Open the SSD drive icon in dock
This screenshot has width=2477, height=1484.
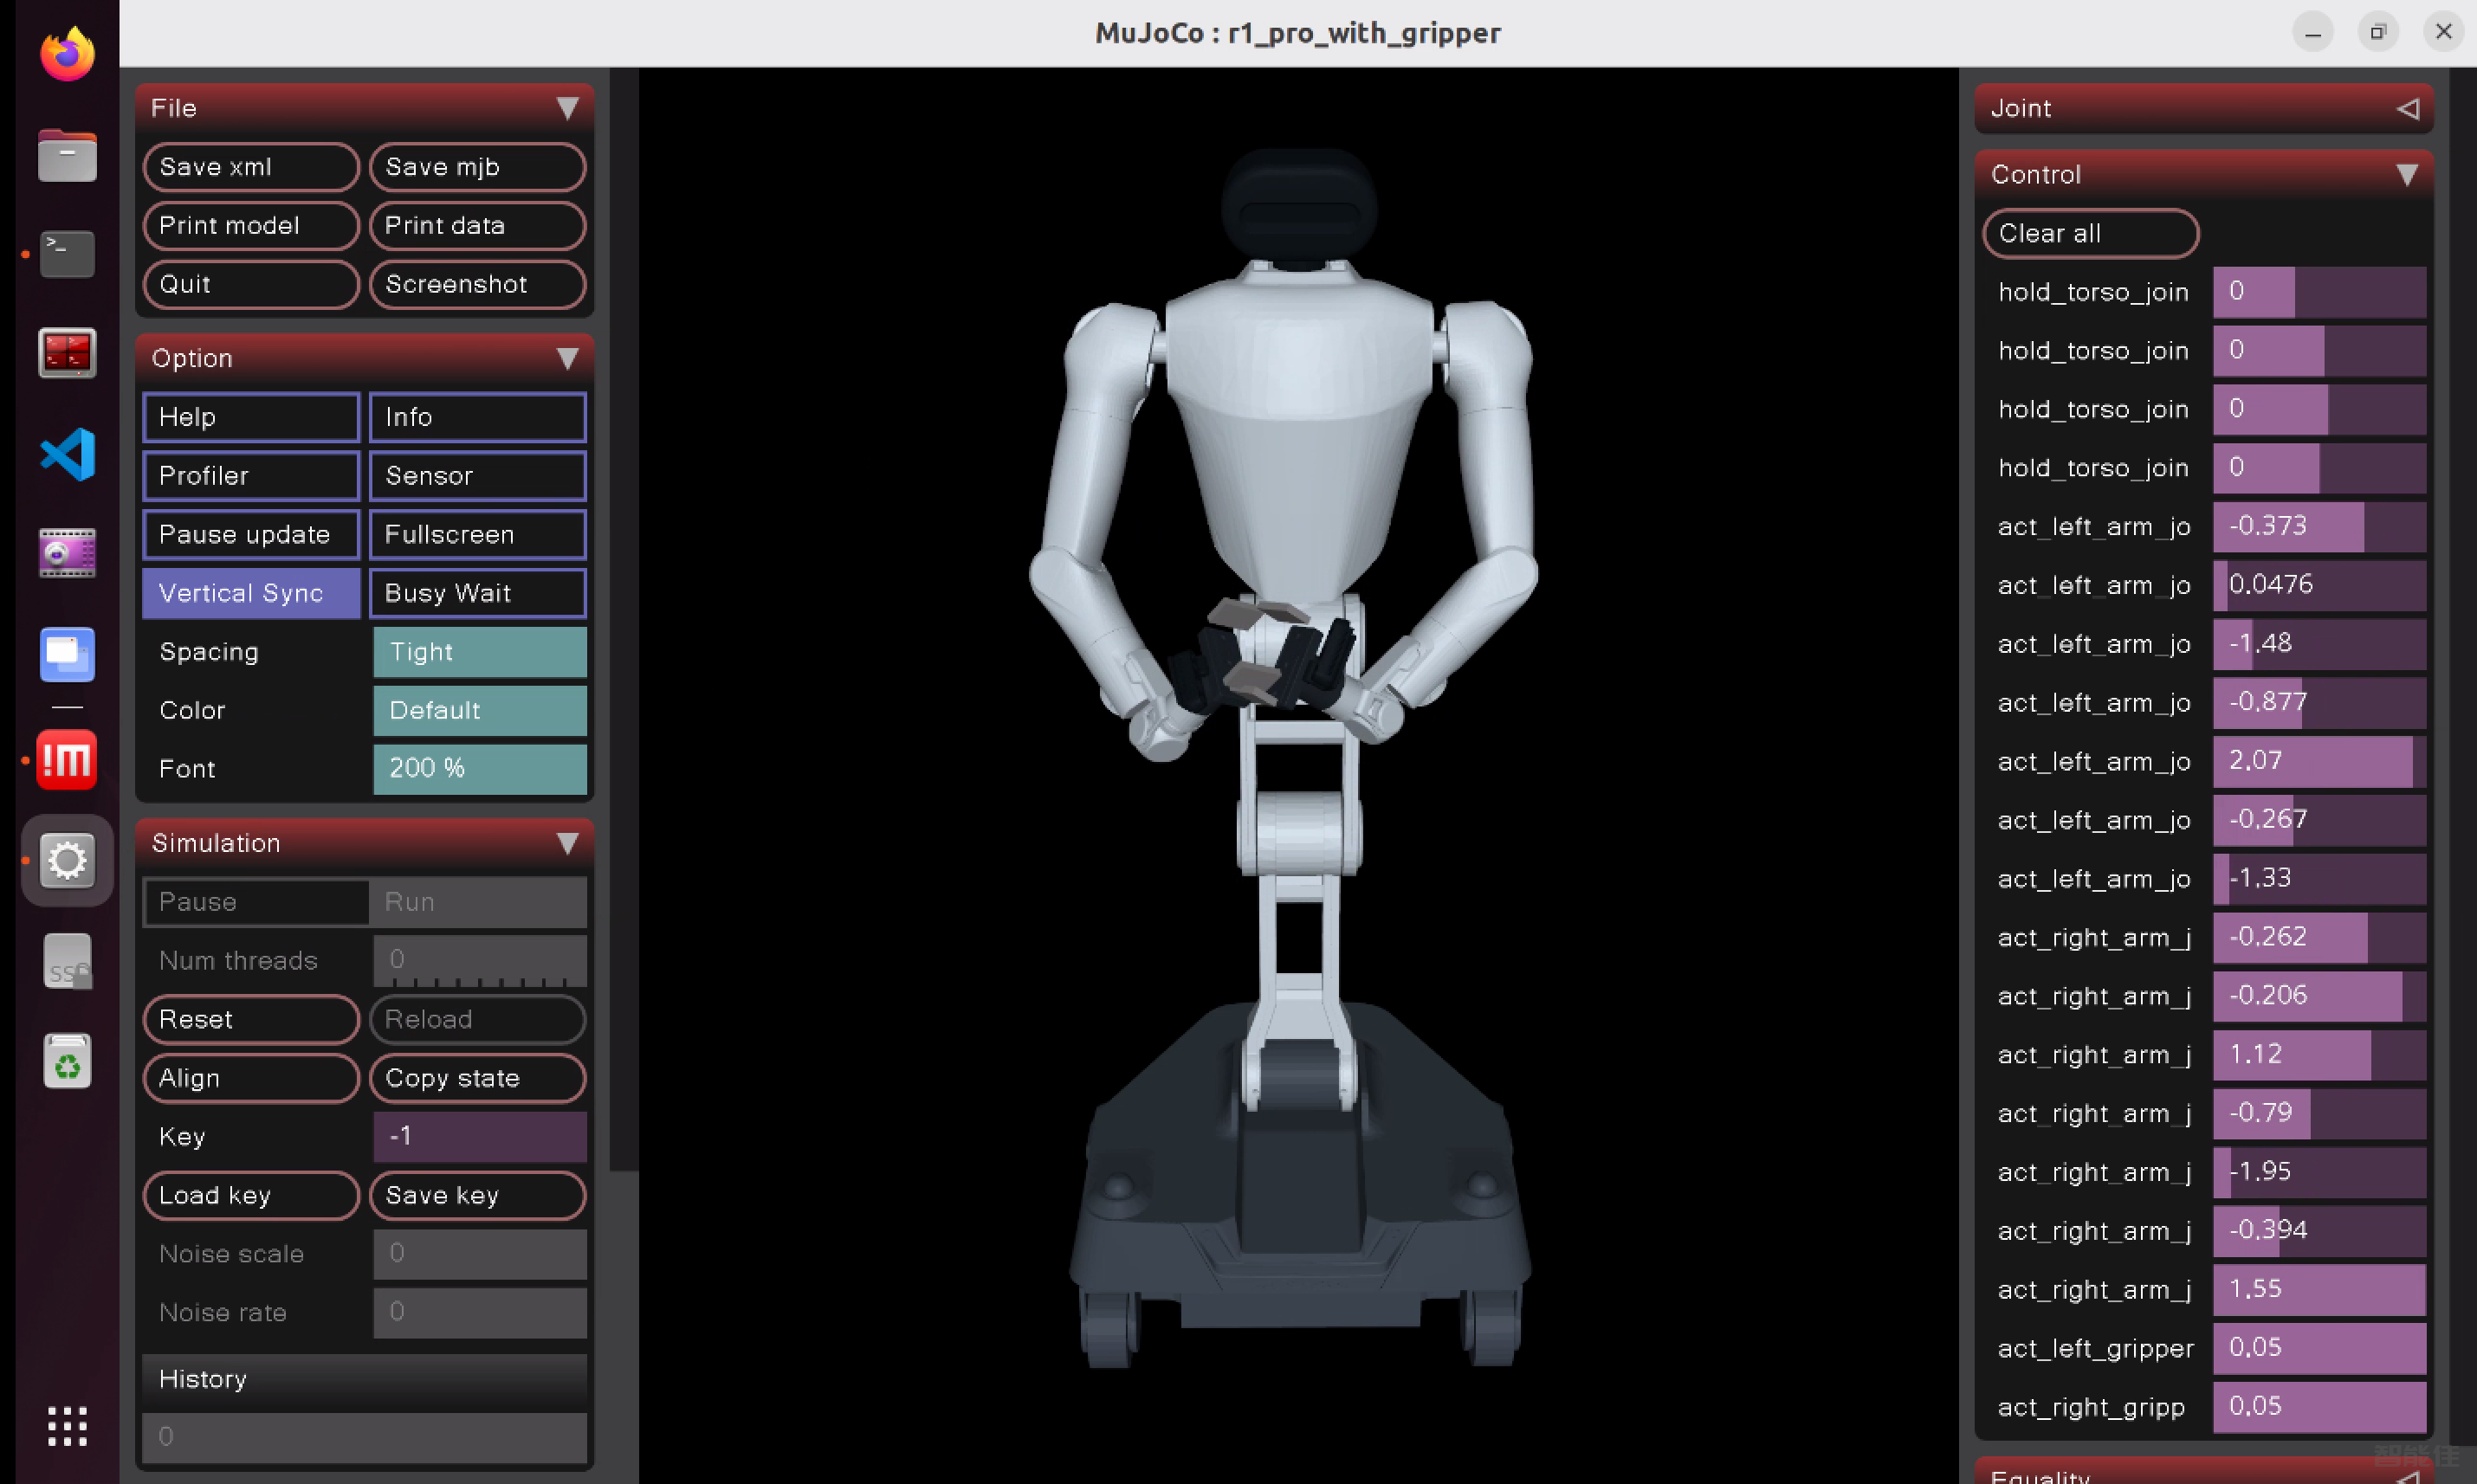coord(67,961)
